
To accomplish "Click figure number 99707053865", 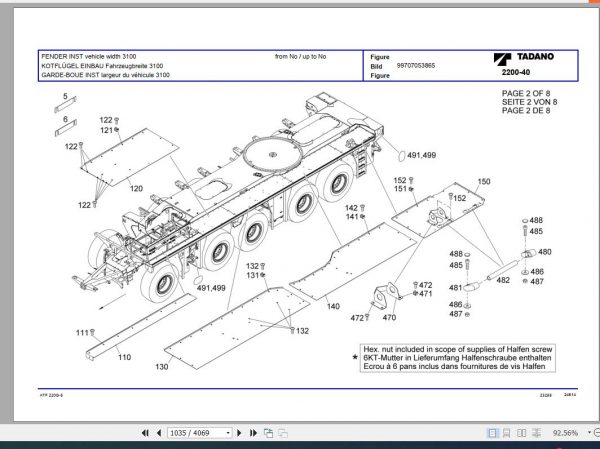I will [x=416, y=65].
